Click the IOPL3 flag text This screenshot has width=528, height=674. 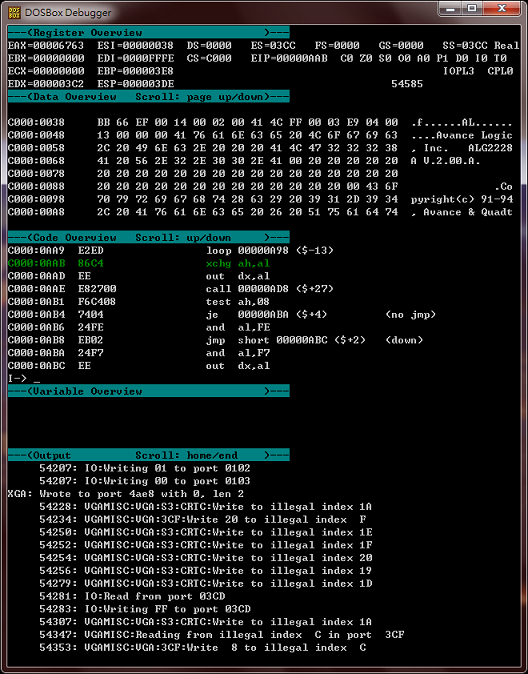(458, 71)
